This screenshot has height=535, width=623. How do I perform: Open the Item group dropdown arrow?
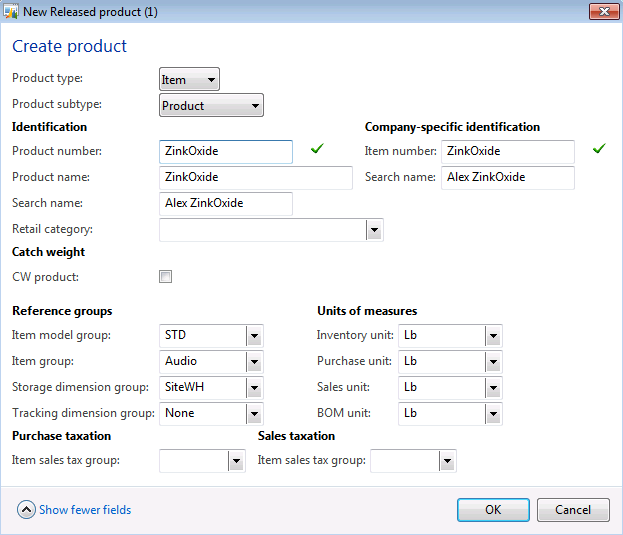click(254, 362)
